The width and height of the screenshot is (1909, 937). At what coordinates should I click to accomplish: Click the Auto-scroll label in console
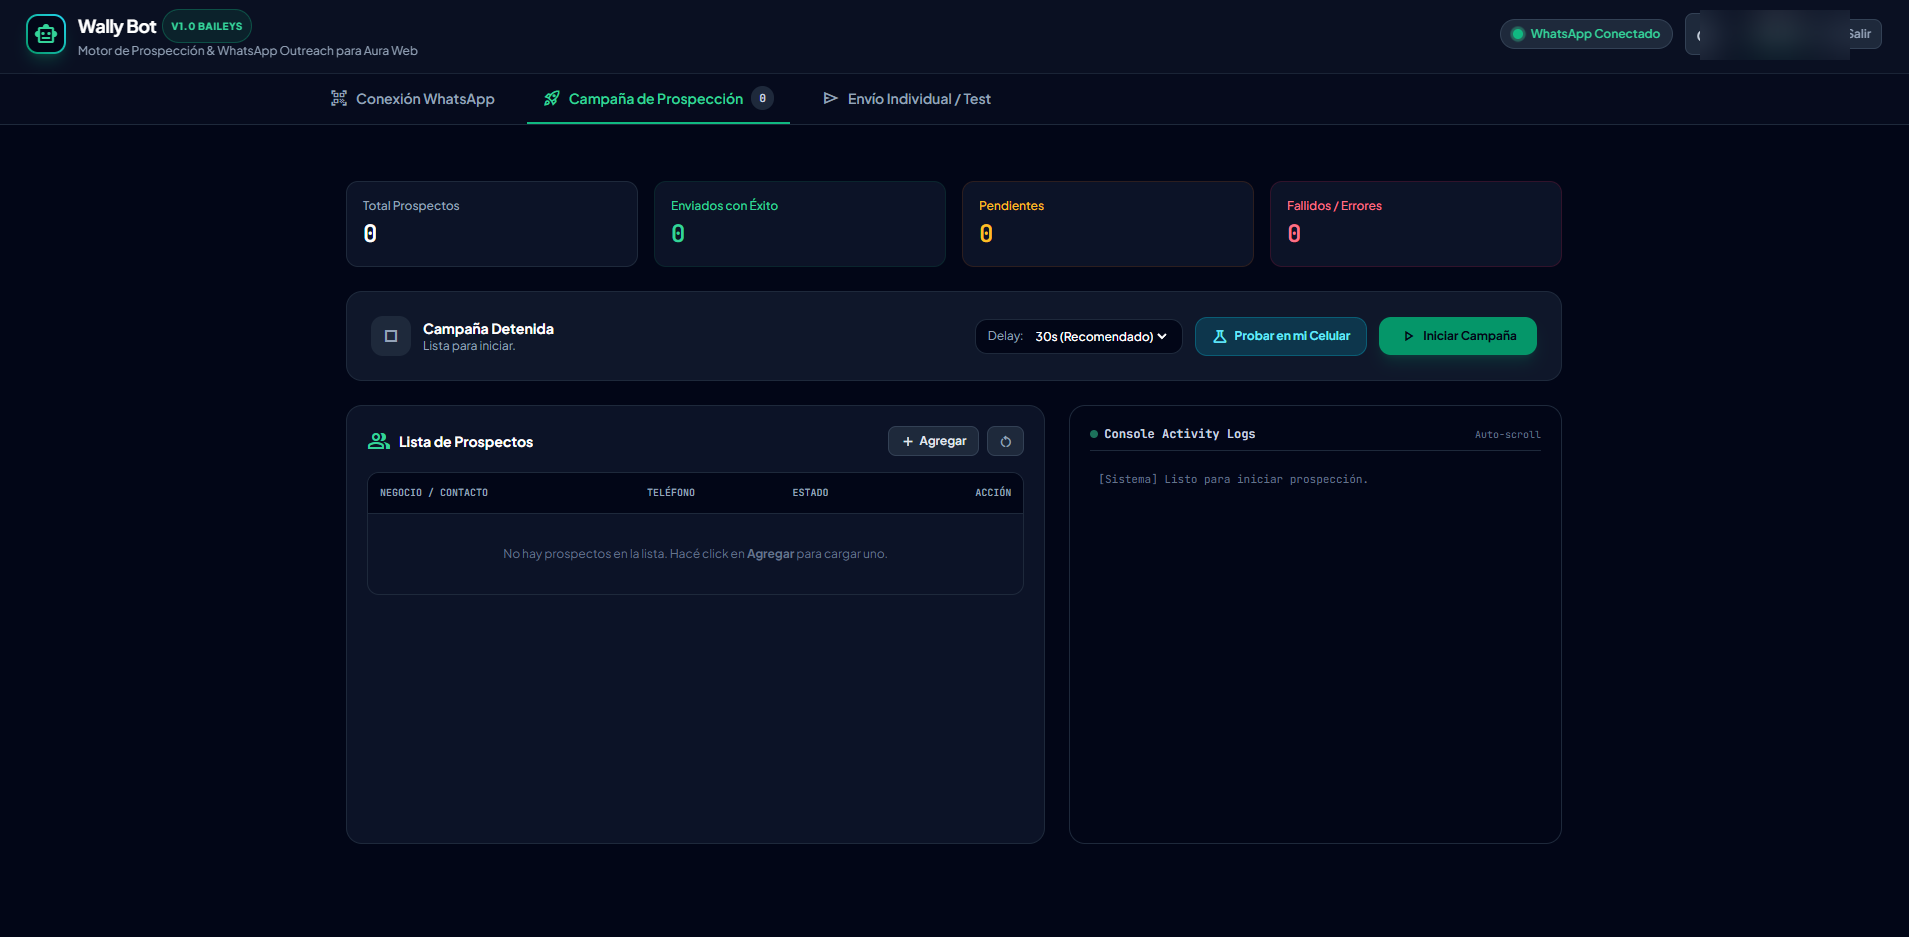click(1508, 435)
